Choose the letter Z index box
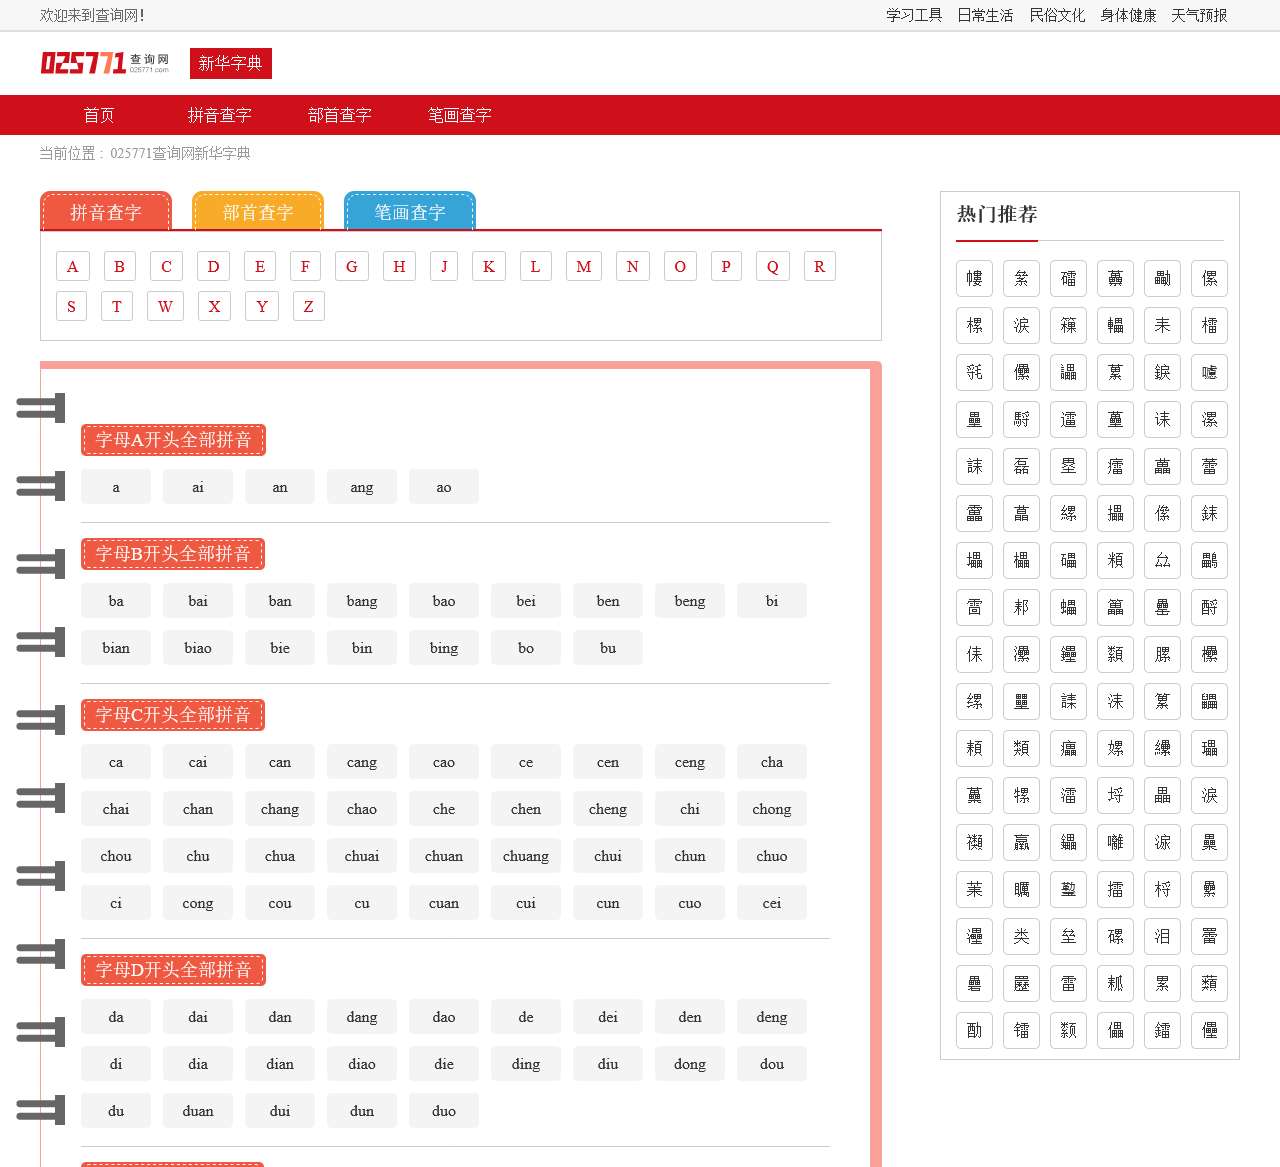 (x=308, y=306)
